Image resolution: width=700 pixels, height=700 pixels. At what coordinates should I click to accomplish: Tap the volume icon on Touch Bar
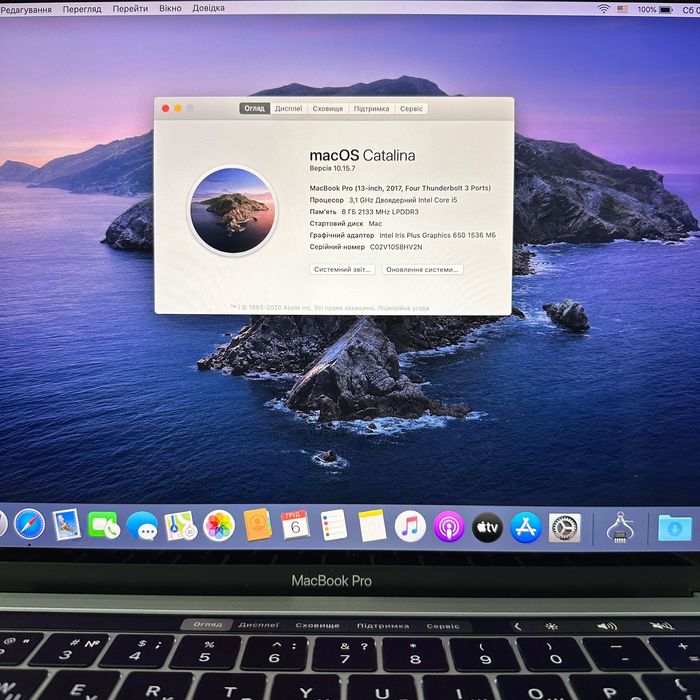607,626
